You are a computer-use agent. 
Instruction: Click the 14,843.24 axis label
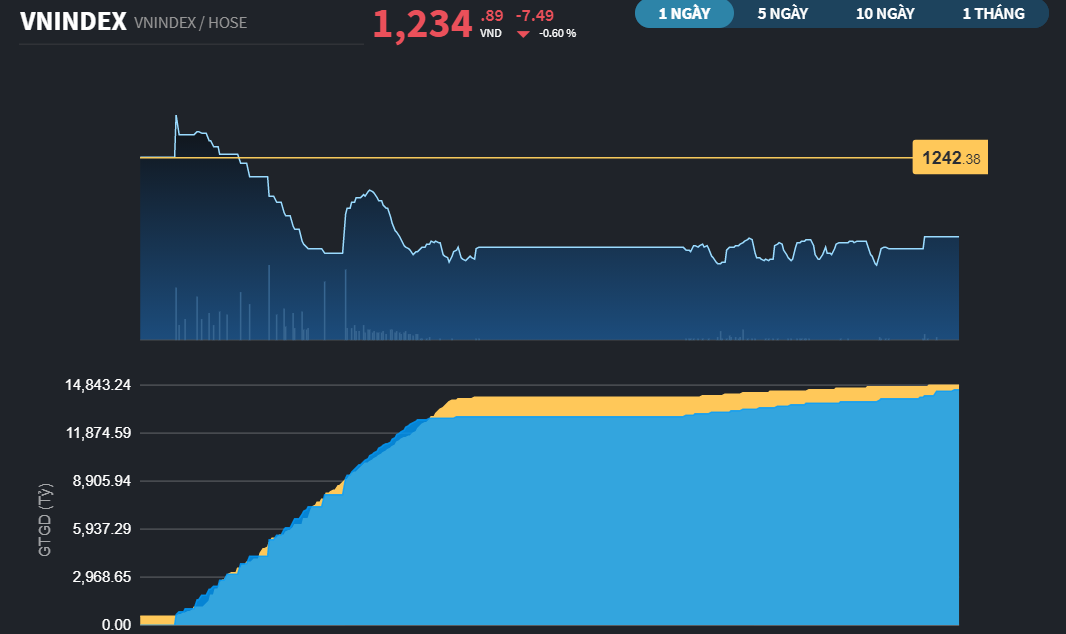coord(98,385)
